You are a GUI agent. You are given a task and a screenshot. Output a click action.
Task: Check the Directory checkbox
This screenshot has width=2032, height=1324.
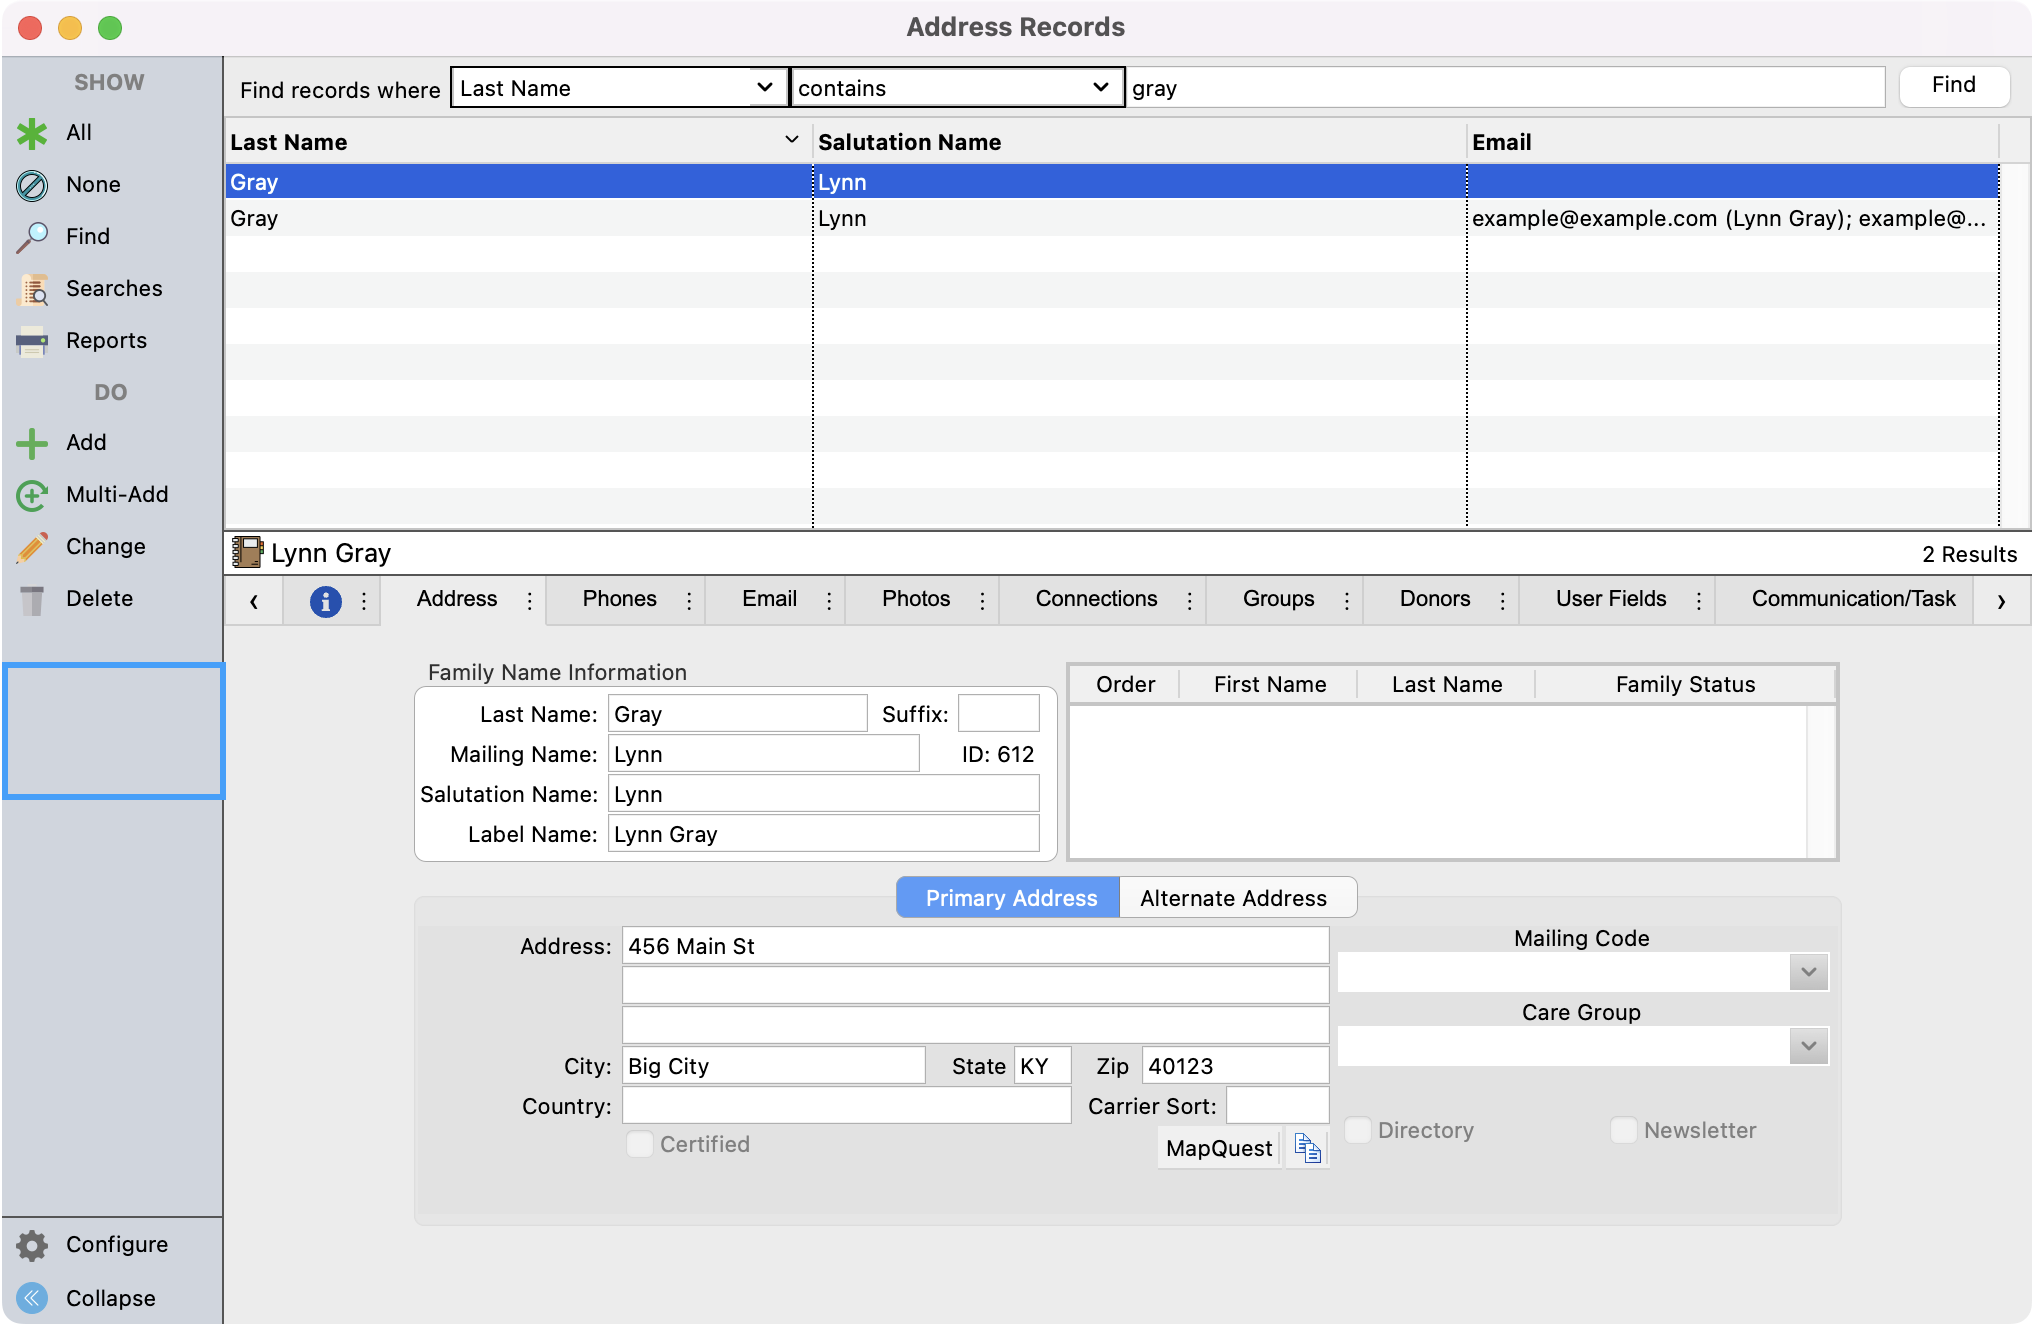(1358, 1130)
